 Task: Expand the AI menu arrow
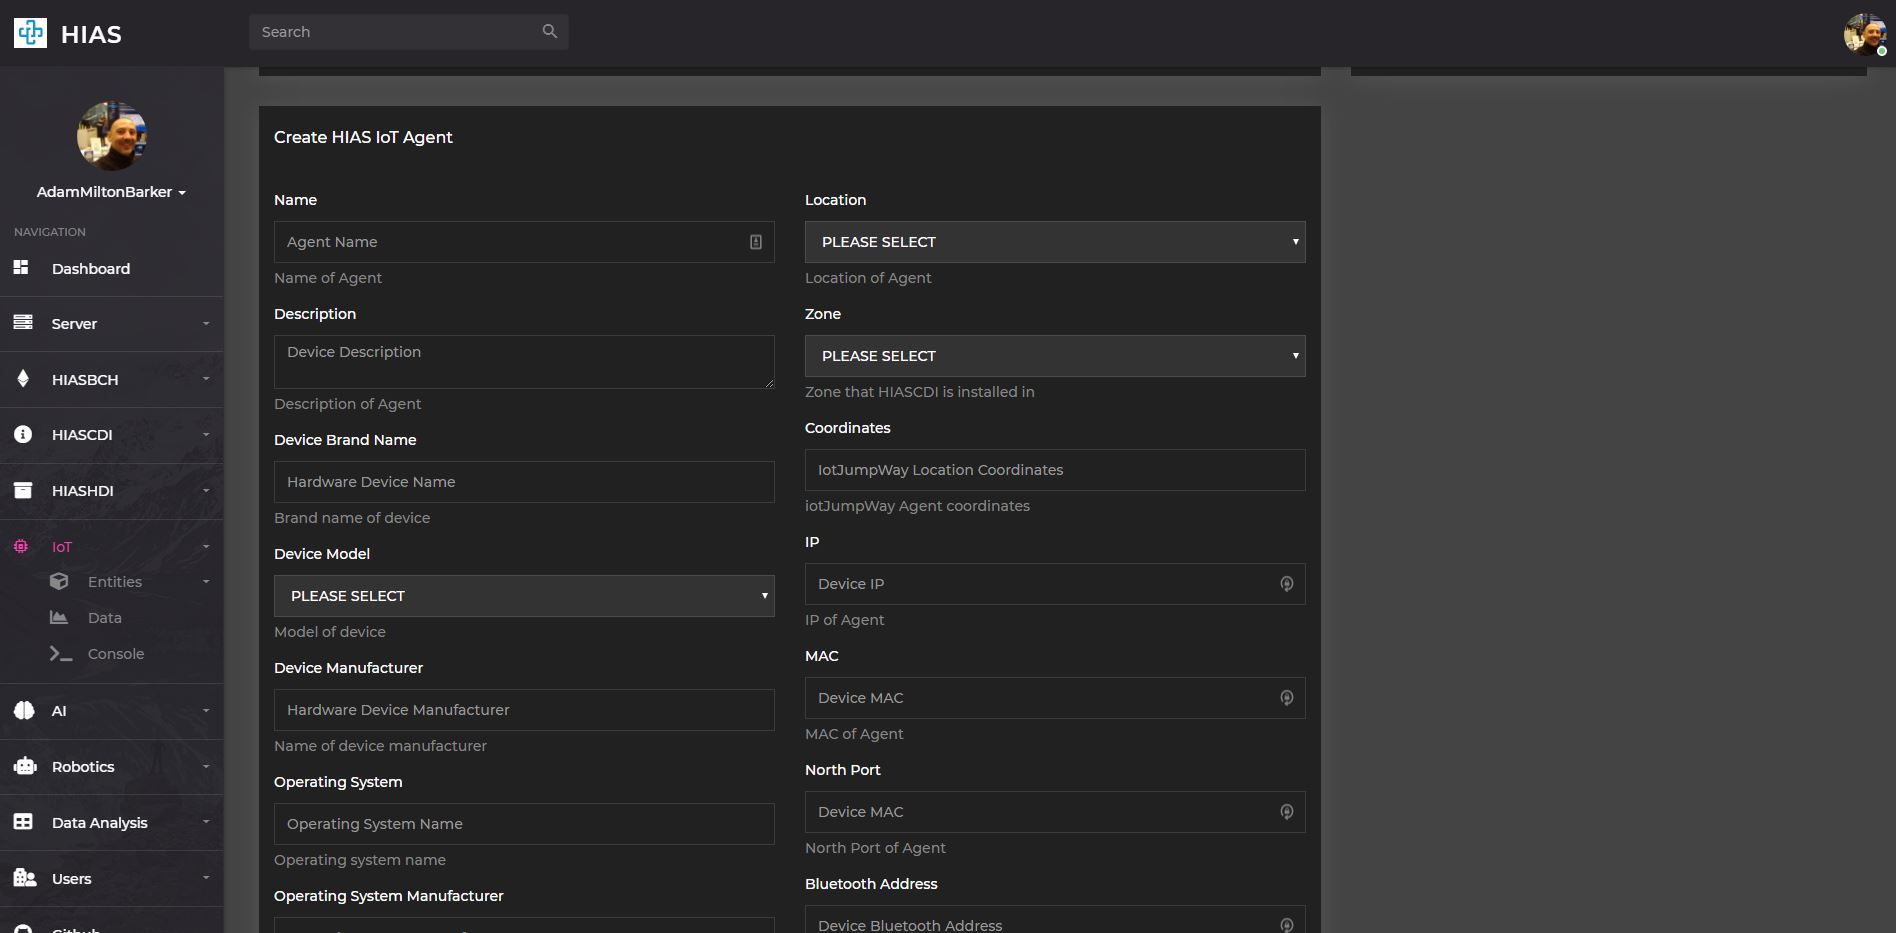coord(206,711)
